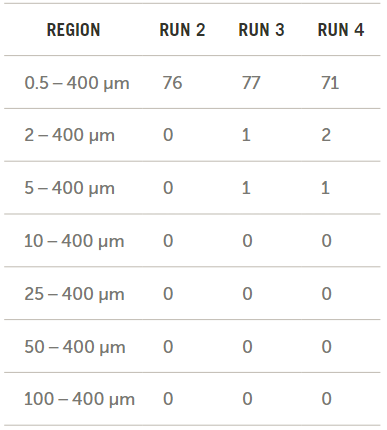
Task: Click the RUN 2 column header
Action: point(182,30)
